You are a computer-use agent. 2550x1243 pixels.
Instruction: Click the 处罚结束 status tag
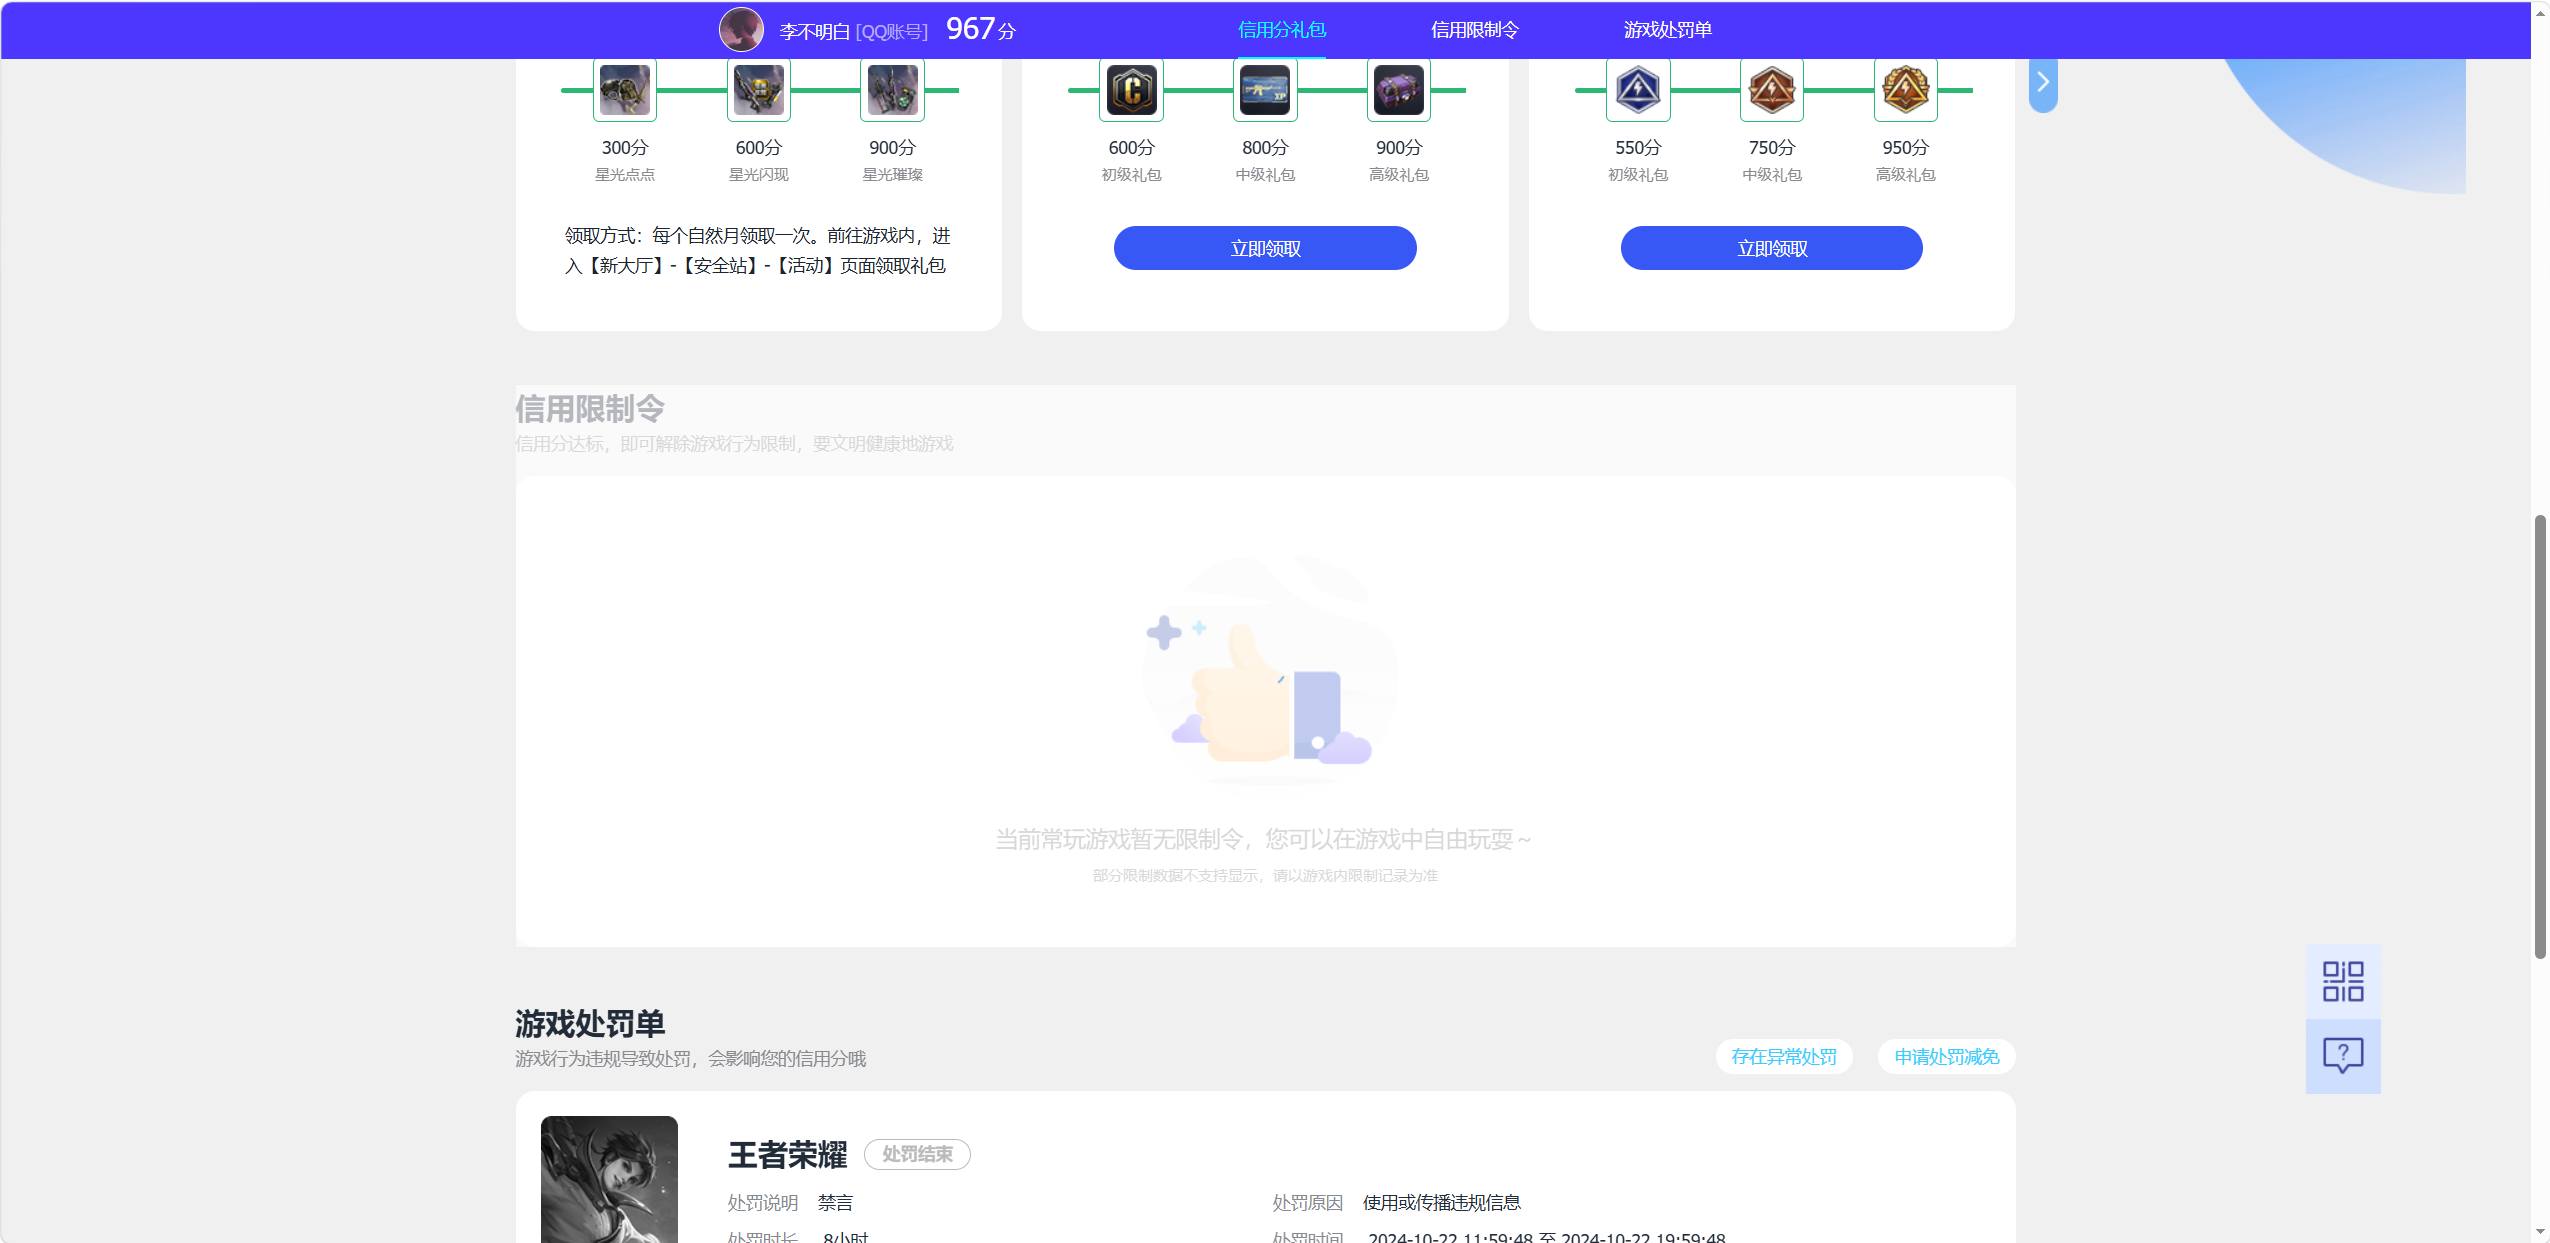[x=917, y=1154]
